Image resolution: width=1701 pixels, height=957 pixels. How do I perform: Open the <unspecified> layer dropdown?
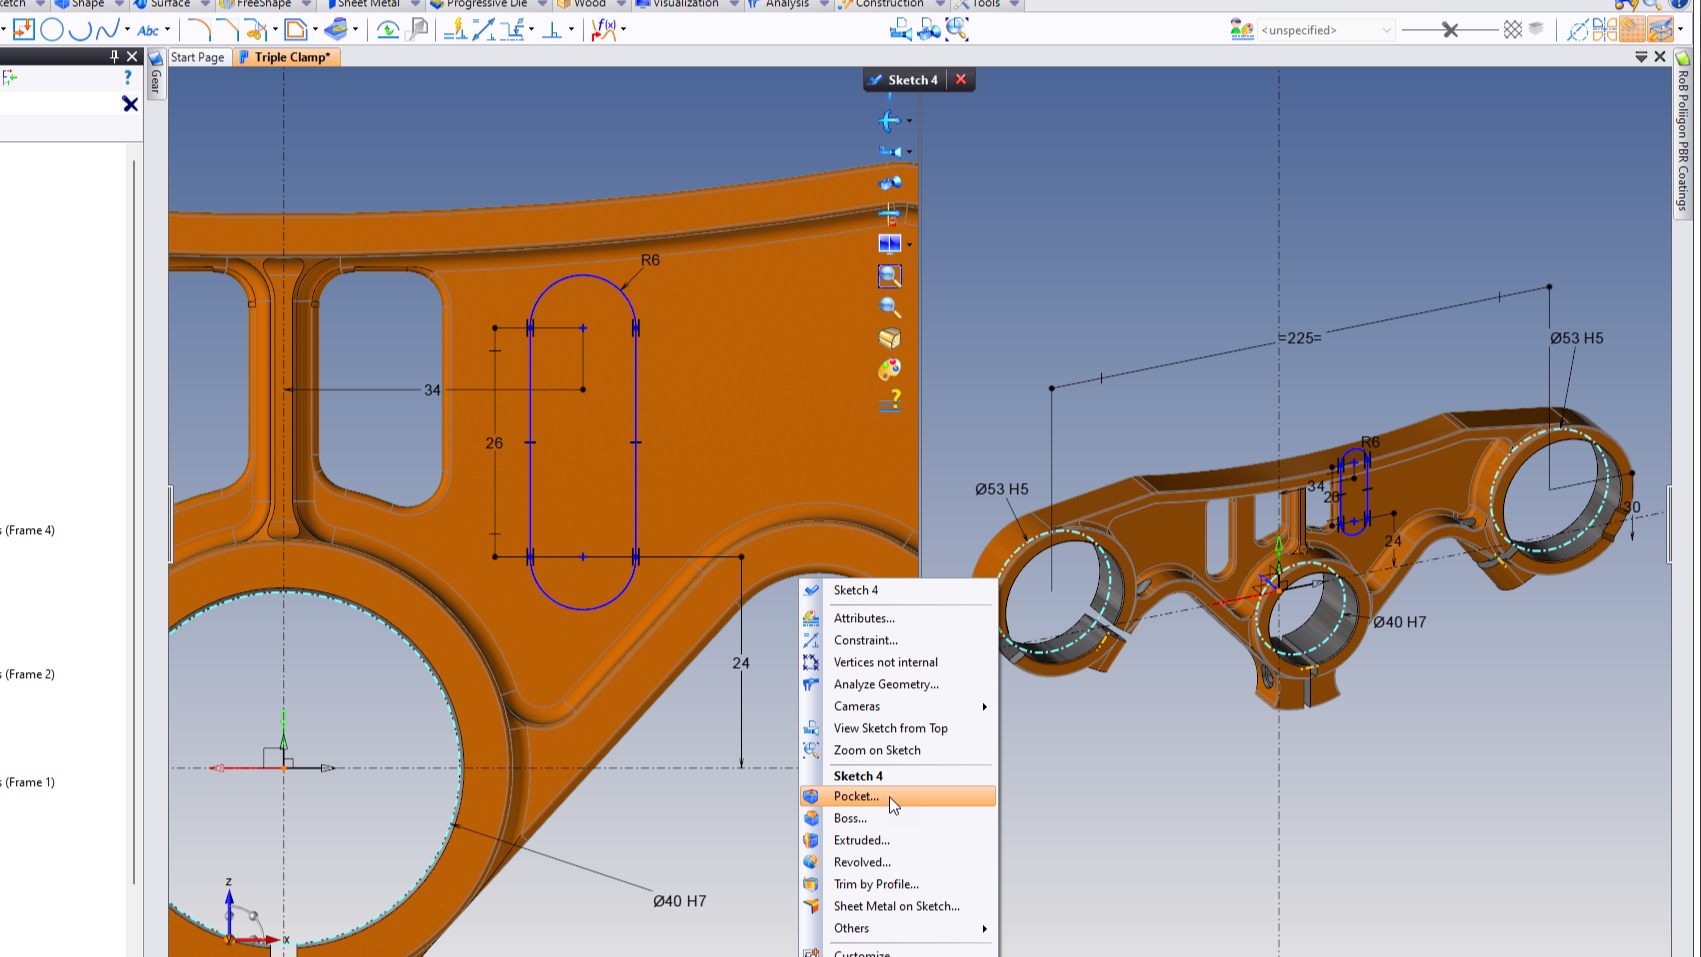tap(1326, 30)
